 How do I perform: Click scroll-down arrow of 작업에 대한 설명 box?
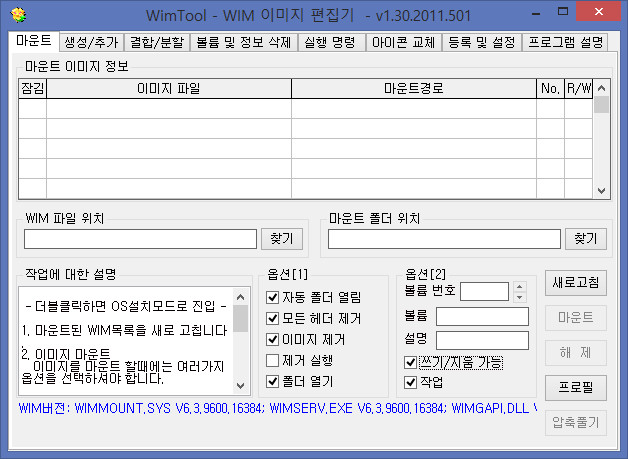pyautogui.click(x=240, y=386)
